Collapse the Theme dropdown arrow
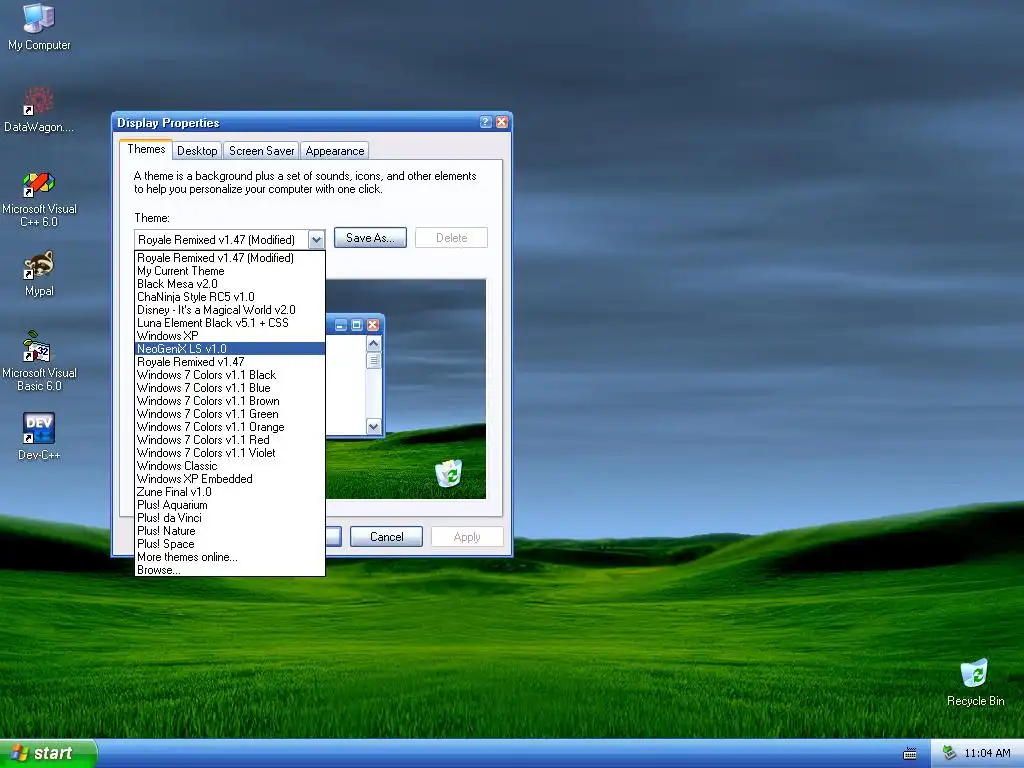Image resolution: width=1024 pixels, height=768 pixels. [316, 240]
